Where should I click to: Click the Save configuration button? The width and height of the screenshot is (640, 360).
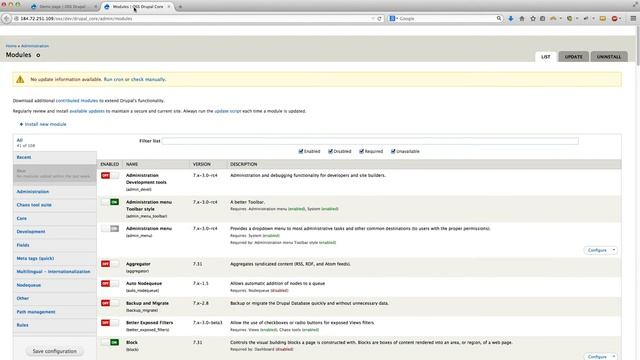[55, 351]
